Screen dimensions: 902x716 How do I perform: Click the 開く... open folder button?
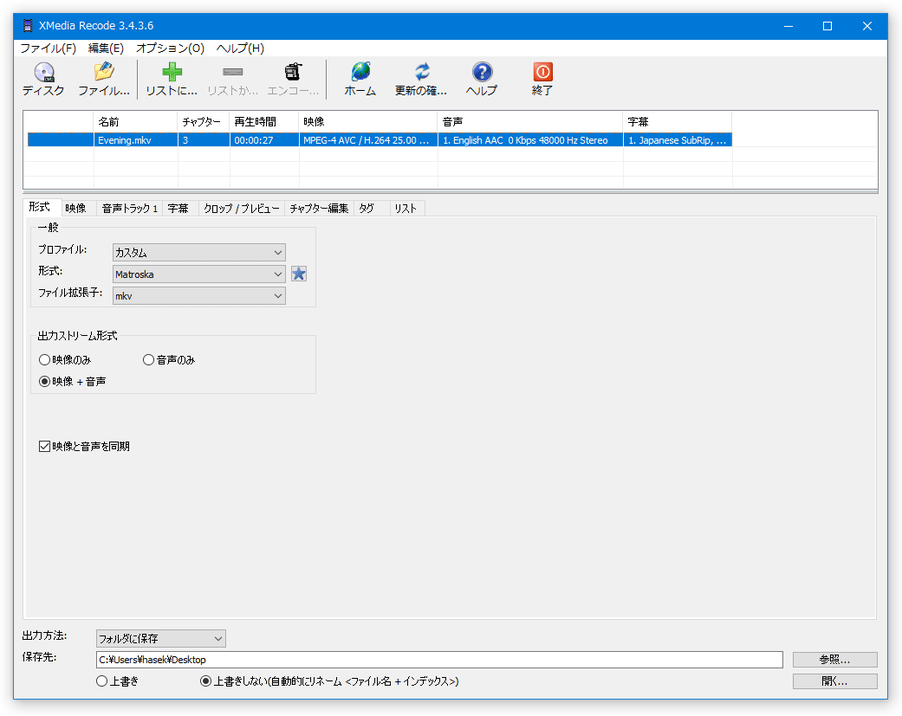pyautogui.click(x=835, y=681)
